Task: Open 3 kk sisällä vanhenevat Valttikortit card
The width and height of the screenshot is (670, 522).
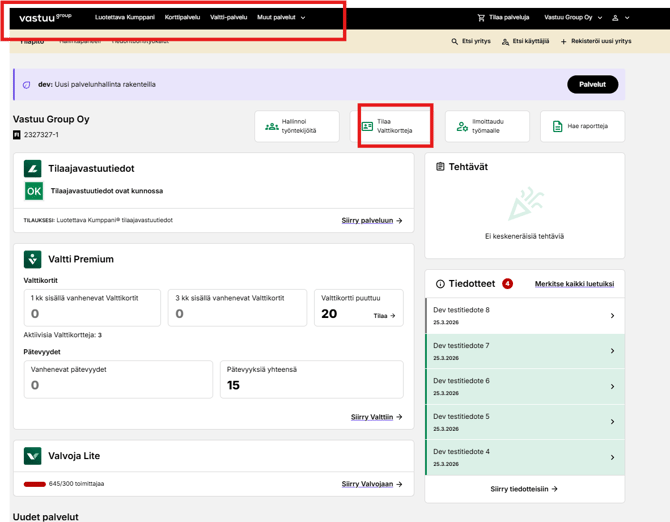Action: coord(238,308)
